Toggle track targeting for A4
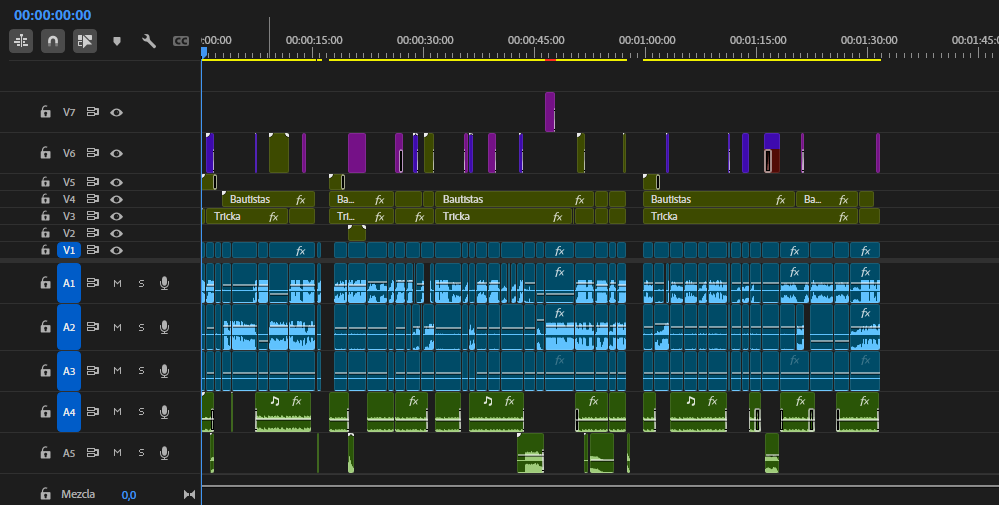 [x=69, y=411]
